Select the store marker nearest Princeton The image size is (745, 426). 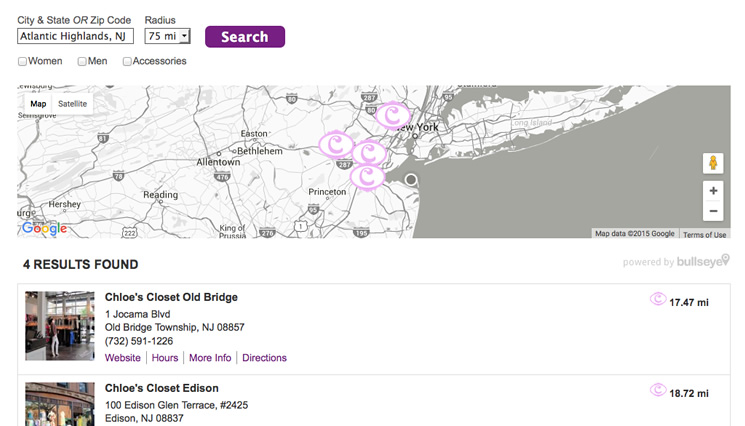tap(367, 178)
